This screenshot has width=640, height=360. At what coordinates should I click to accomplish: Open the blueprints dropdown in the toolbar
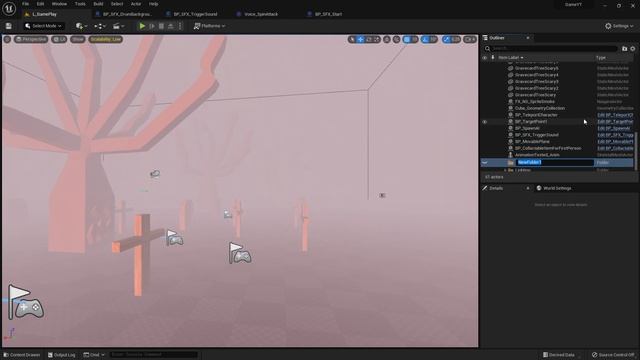coord(100,26)
